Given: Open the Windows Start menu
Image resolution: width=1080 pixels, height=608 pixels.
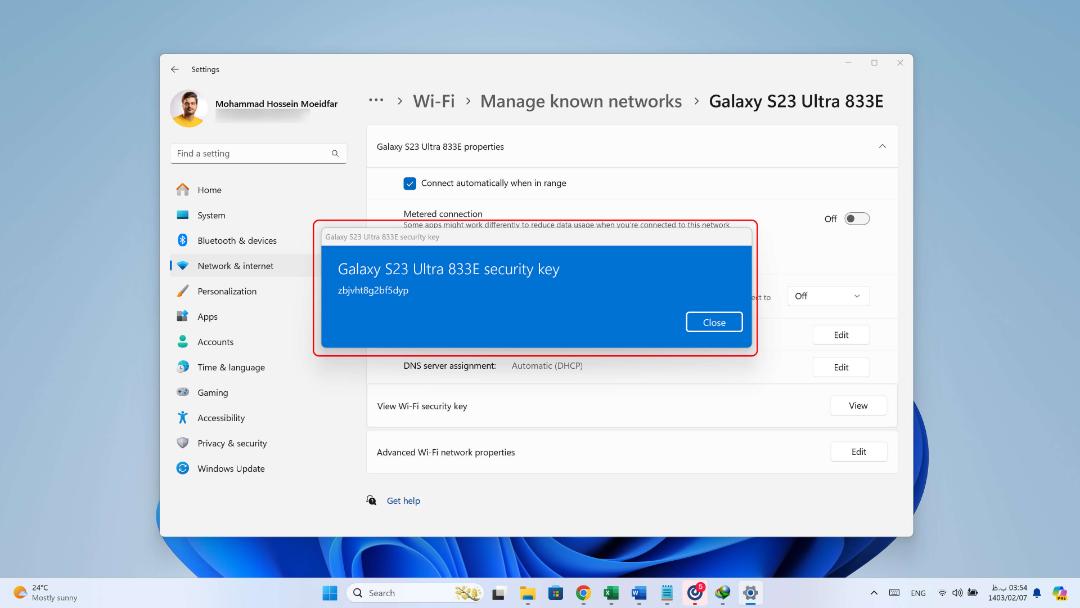Looking at the screenshot, I should pyautogui.click(x=330, y=593).
